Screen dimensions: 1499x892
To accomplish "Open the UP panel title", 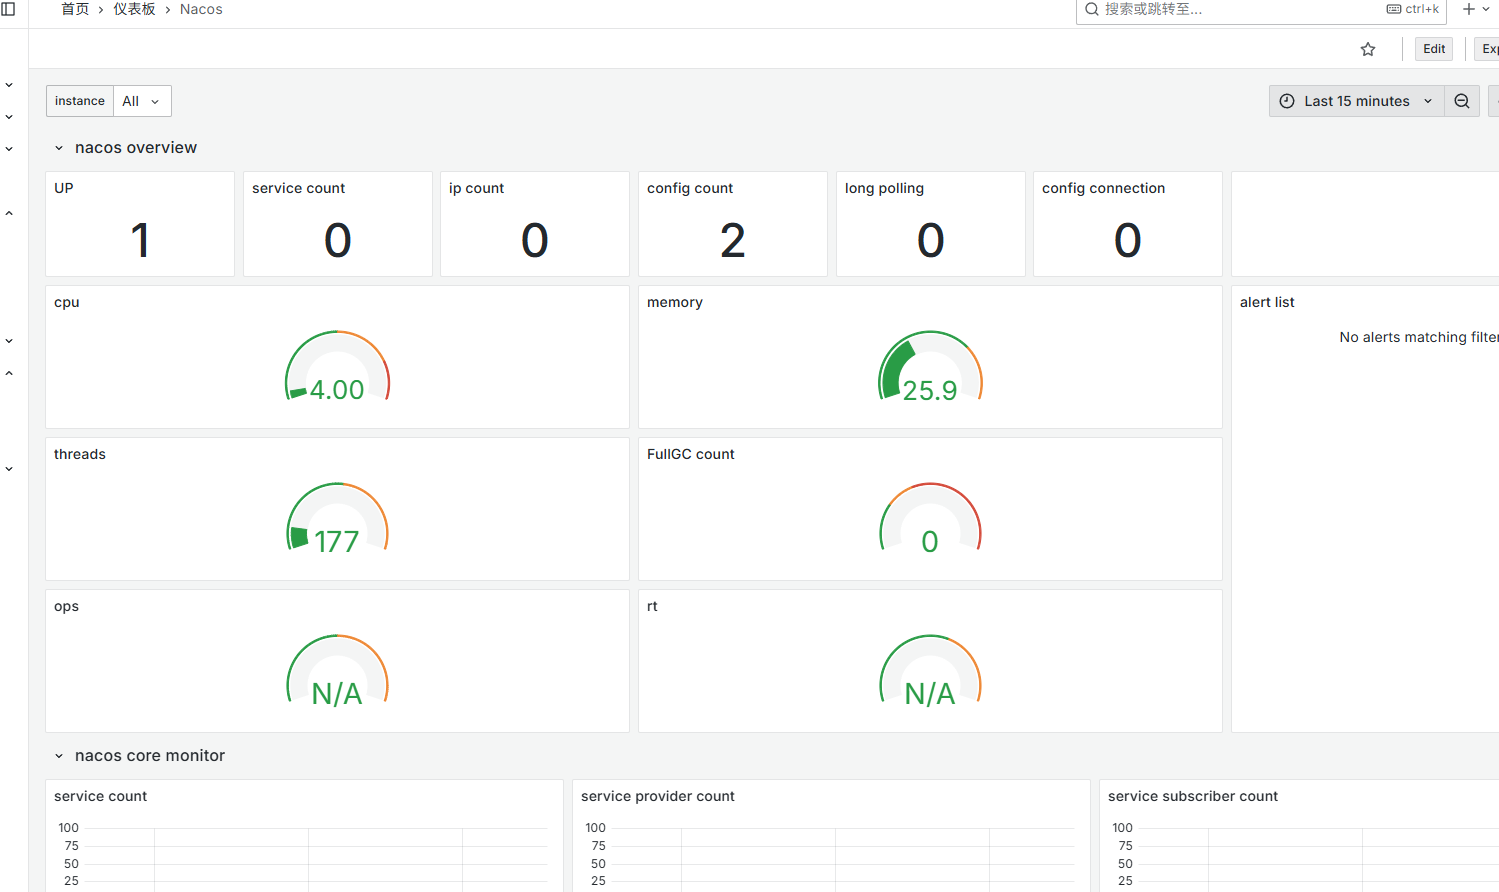I will pos(64,188).
